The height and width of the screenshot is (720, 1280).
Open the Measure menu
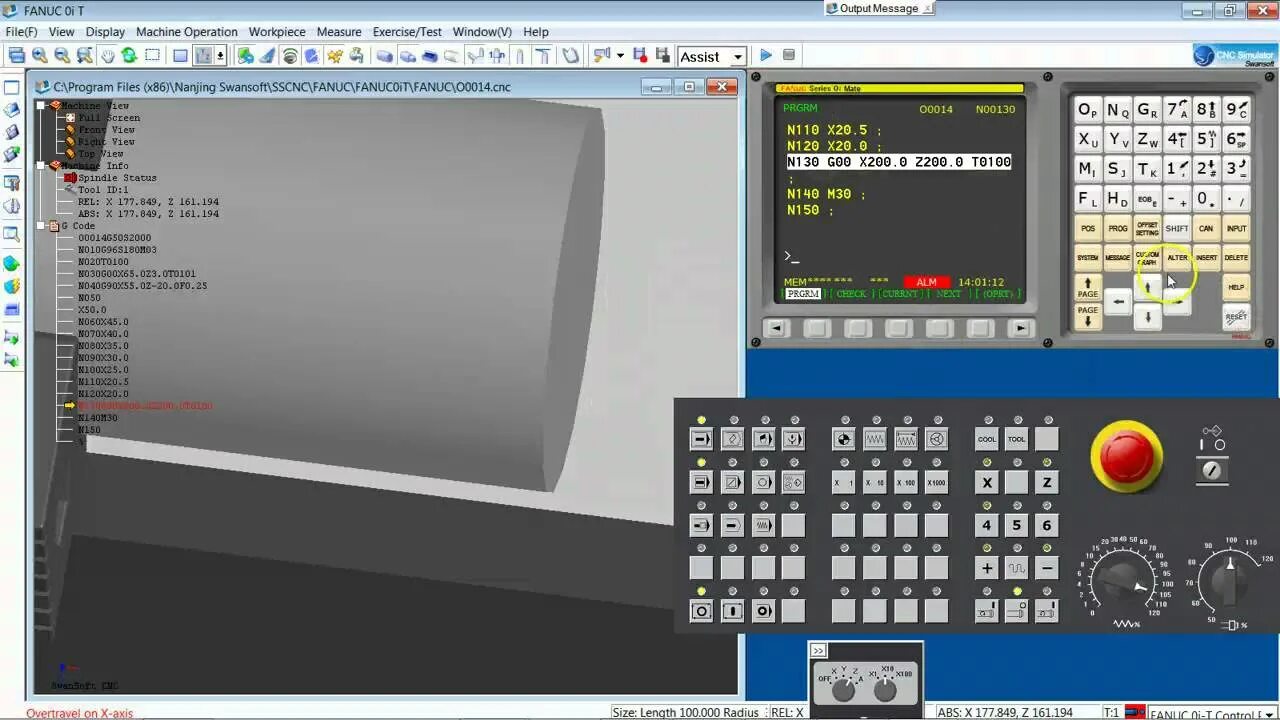(x=339, y=32)
